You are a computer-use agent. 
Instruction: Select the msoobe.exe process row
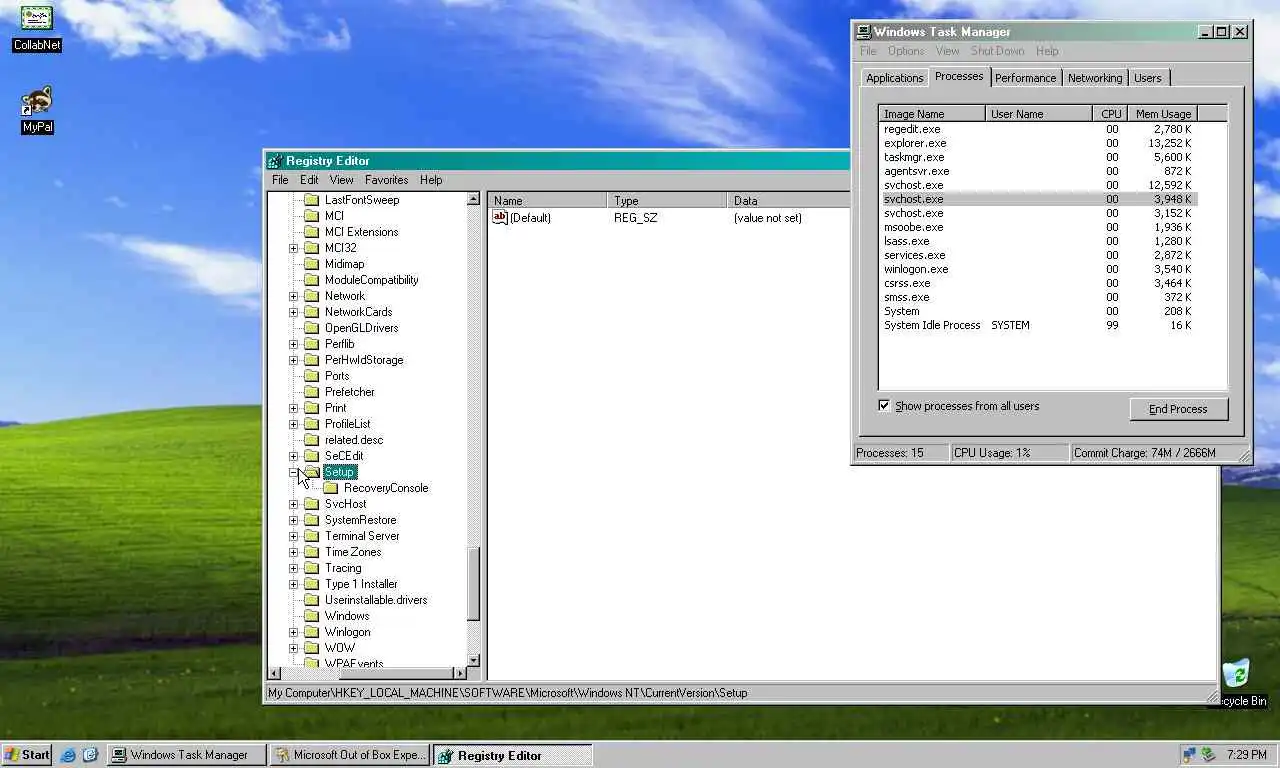pyautogui.click(x=1038, y=227)
